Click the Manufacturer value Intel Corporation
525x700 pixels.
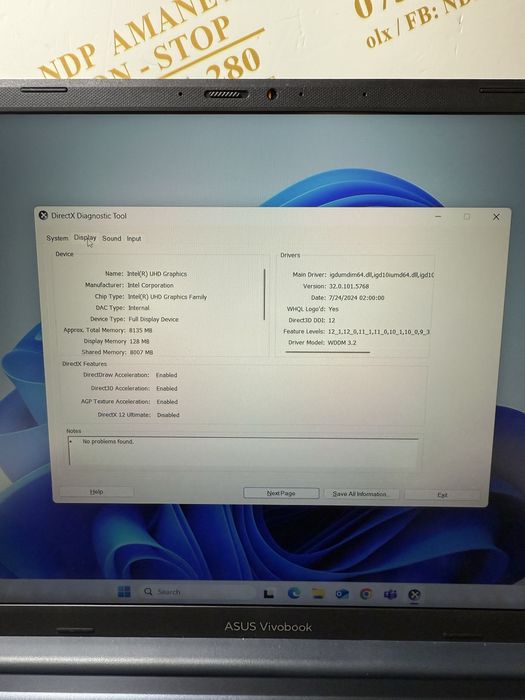150,285
